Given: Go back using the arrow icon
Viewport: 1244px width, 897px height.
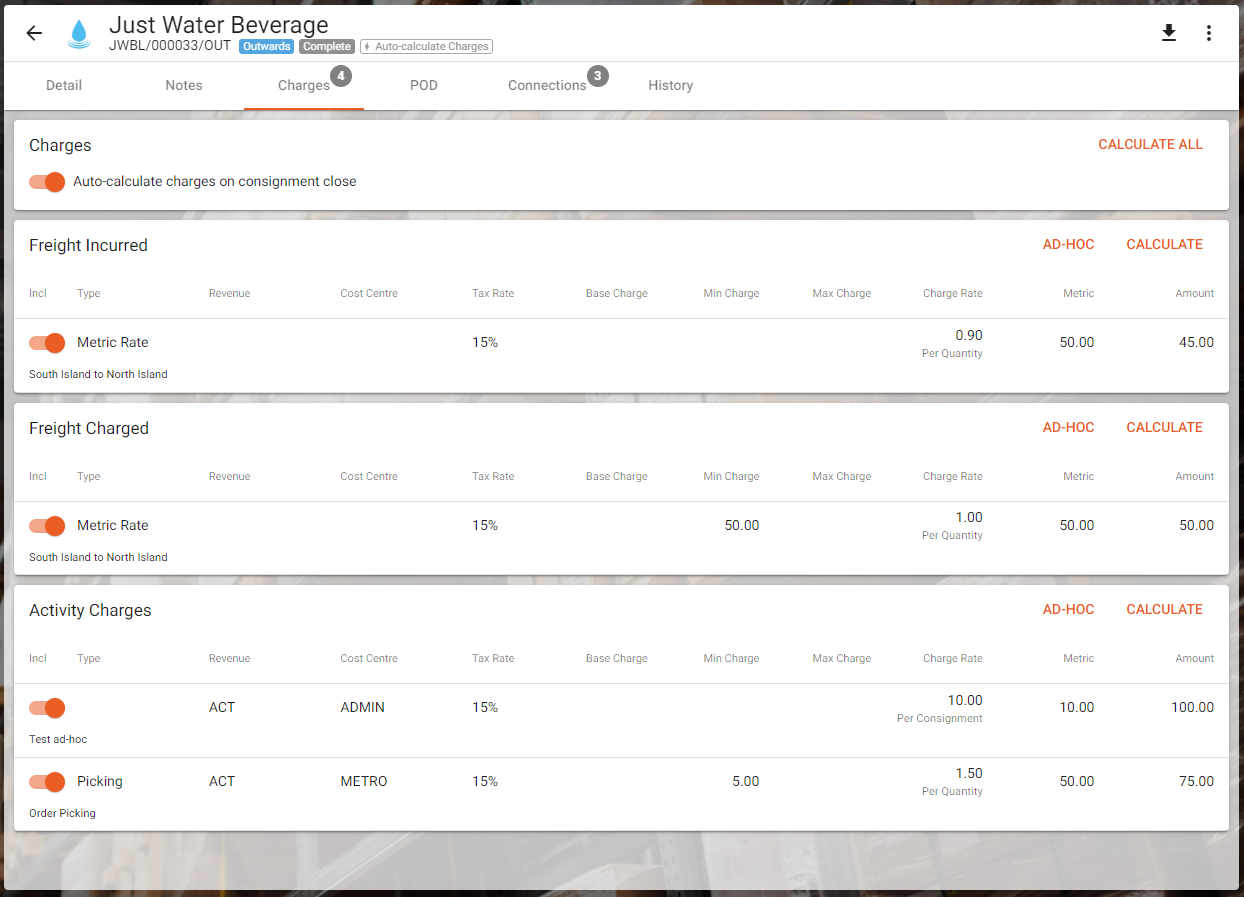Looking at the screenshot, I should pyautogui.click(x=34, y=33).
